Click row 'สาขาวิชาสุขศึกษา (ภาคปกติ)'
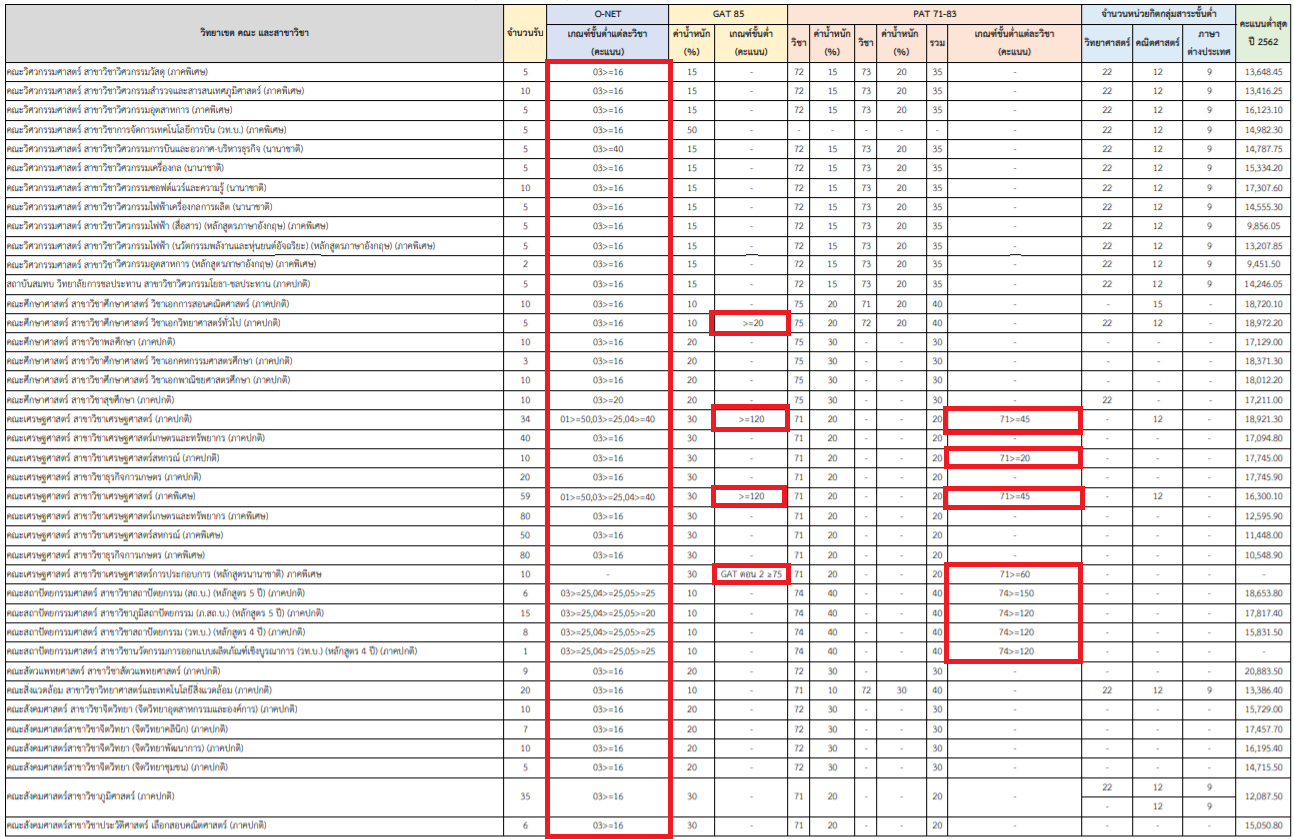Viewport: 1294px width, 839px height. pos(646,399)
